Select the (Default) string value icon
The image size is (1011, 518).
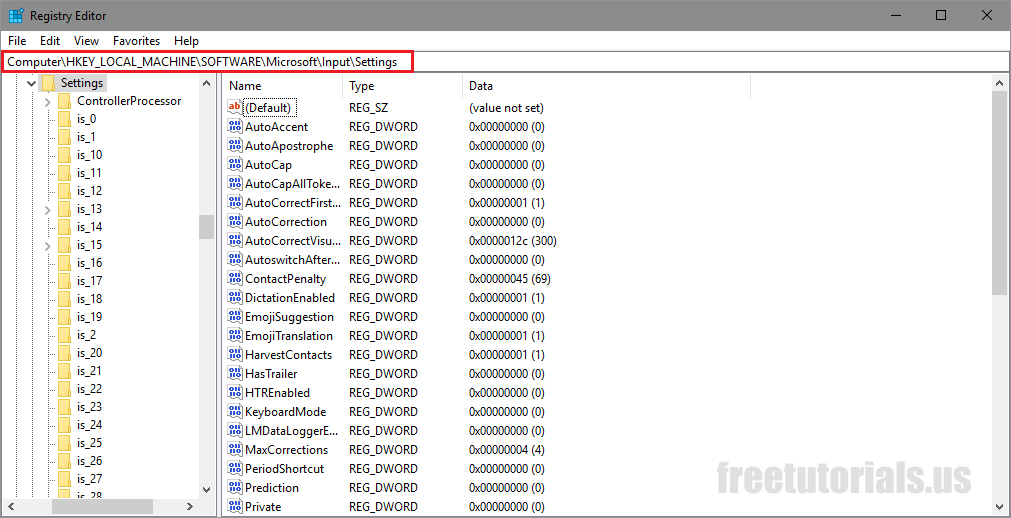(x=235, y=108)
